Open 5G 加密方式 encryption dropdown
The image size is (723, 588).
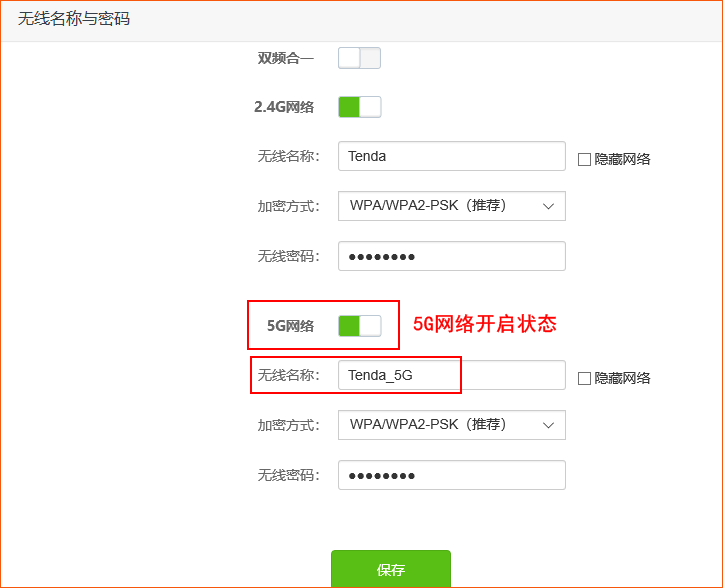[x=452, y=425]
